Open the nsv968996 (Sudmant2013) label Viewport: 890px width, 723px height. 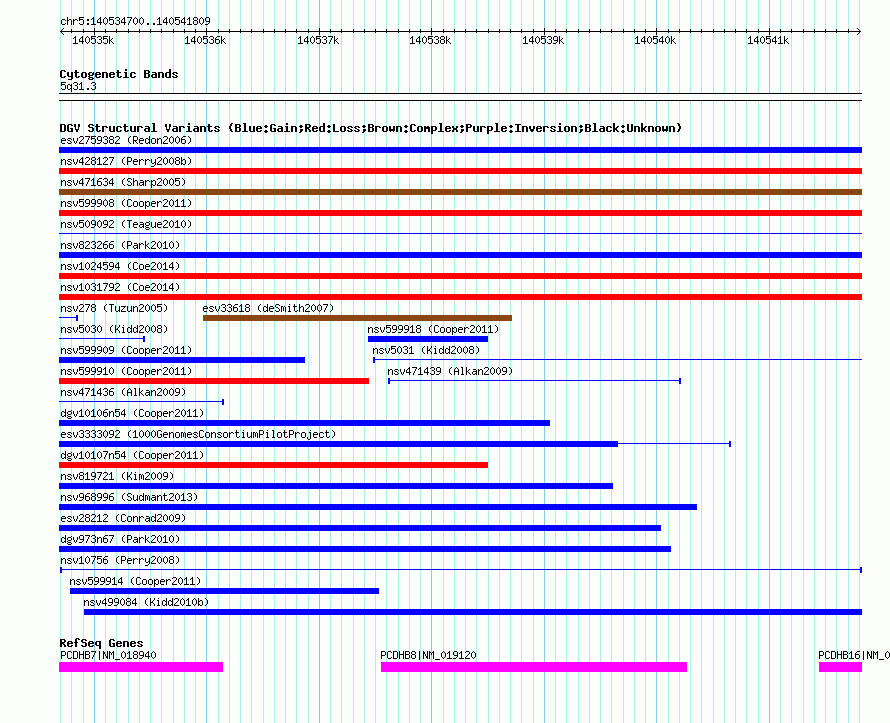click(x=129, y=497)
